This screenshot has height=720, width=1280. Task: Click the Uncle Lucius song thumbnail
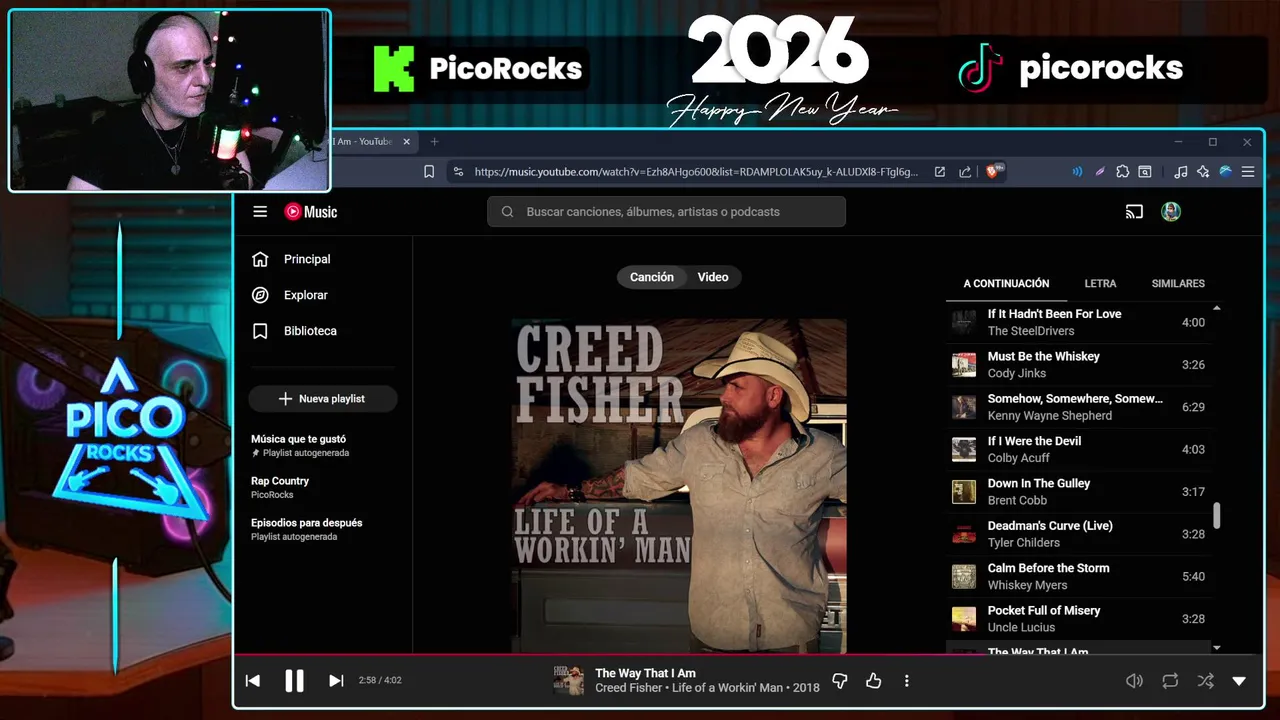point(964,619)
